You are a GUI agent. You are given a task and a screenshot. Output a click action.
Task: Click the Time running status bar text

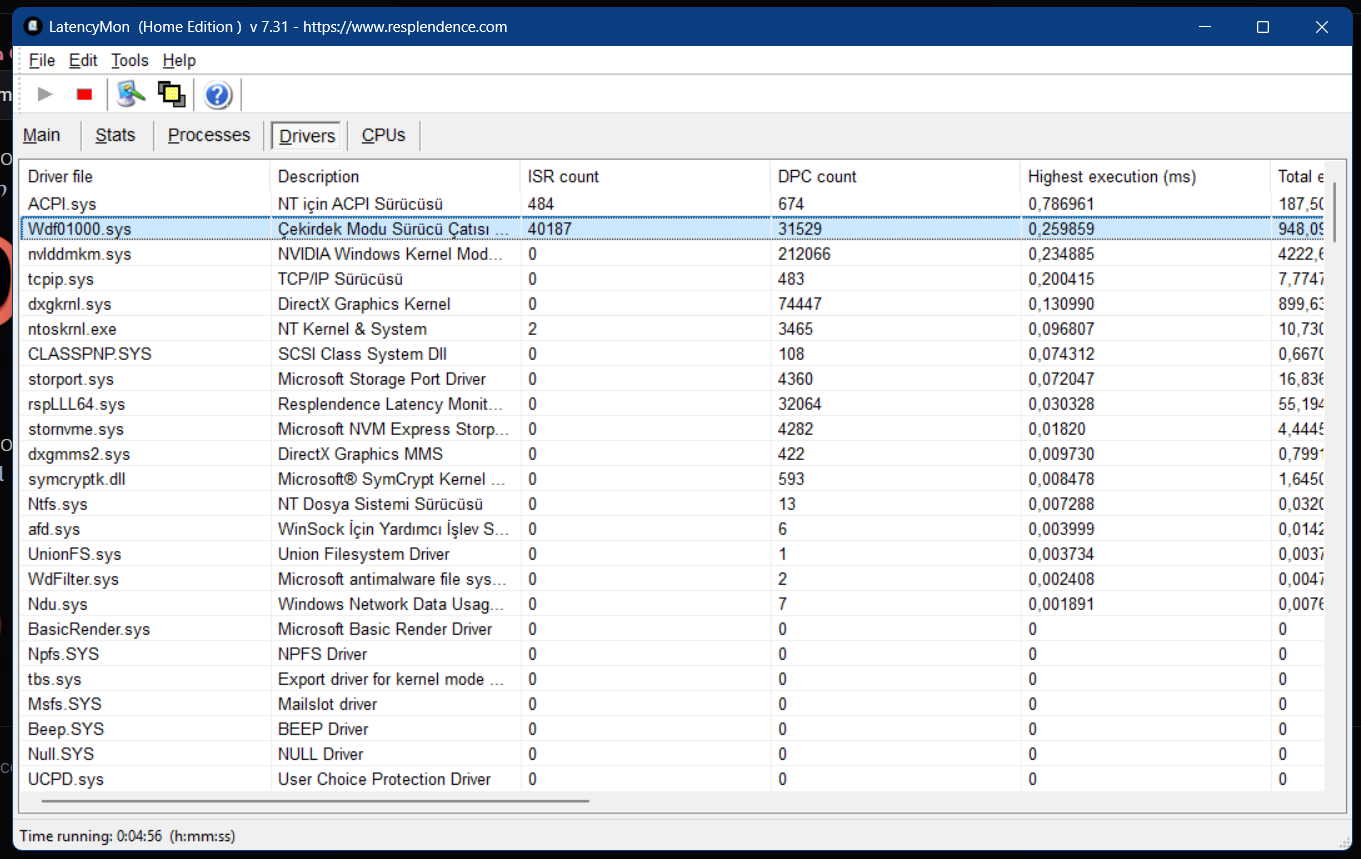(x=127, y=836)
